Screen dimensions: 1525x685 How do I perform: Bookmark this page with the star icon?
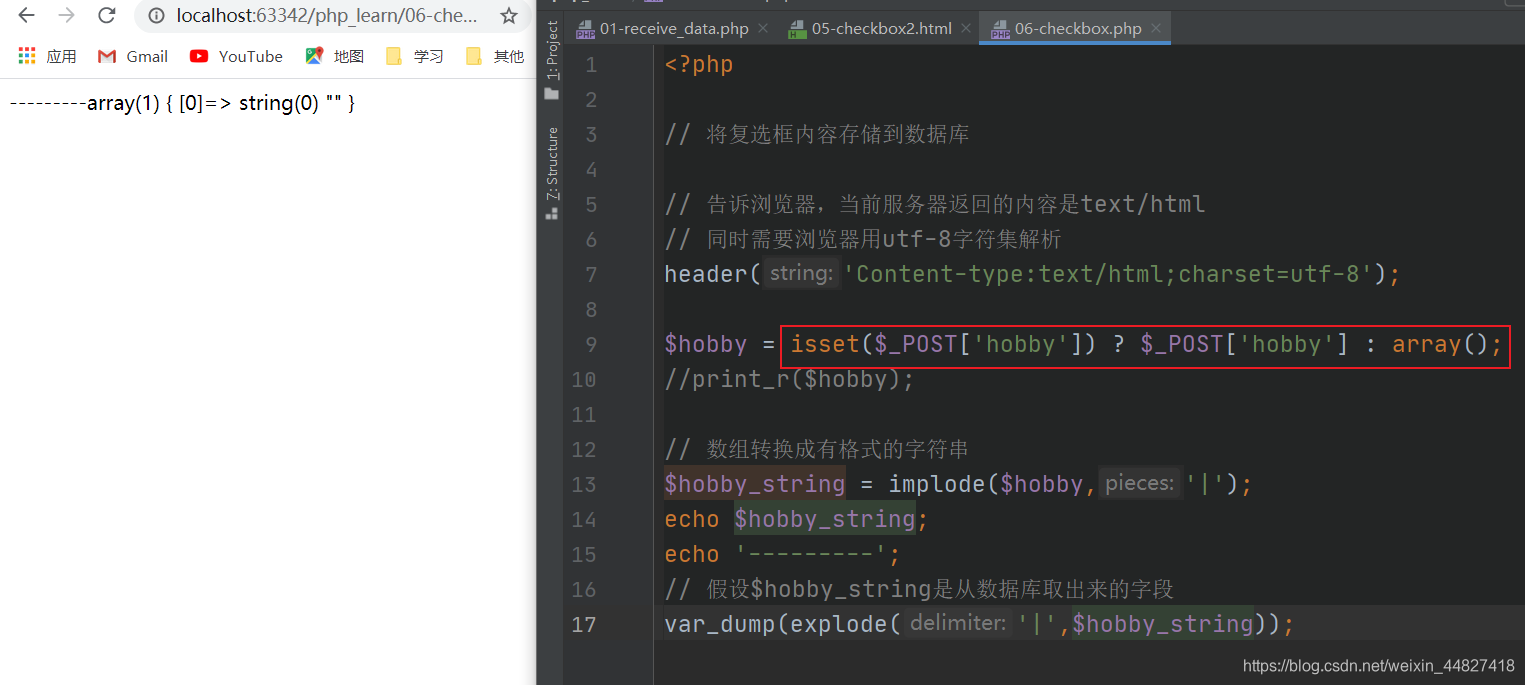(509, 16)
